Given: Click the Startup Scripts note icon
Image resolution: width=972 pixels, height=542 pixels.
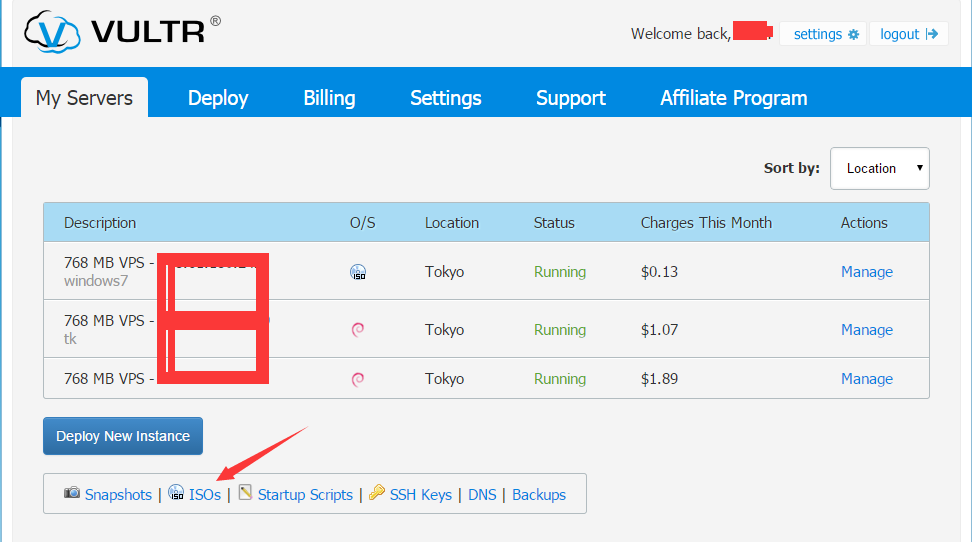Looking at the screenshot, I should point(245,493).
